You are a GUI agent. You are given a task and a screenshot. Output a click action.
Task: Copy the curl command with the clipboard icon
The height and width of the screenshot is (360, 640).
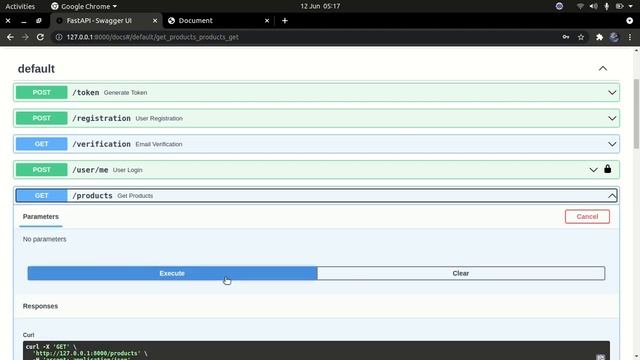pyautogui.click(x=600, y=357)
